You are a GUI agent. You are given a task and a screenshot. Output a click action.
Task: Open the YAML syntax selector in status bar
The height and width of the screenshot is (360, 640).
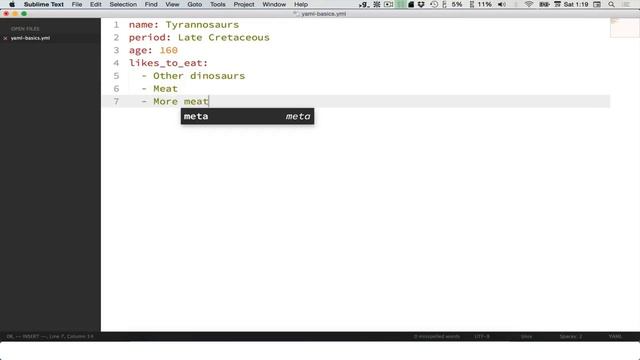[615, 336]
